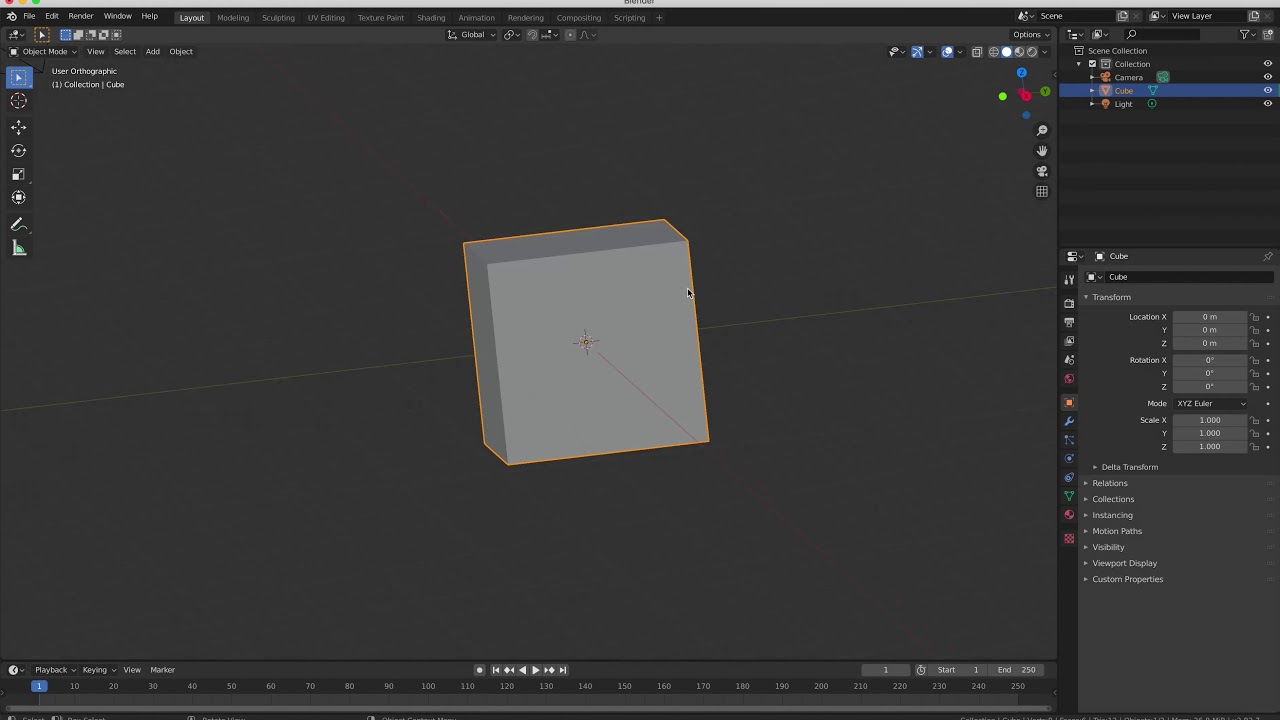Open the Texture properties tab
This screenshot has height=720, width=1280.
(1069, 538)
